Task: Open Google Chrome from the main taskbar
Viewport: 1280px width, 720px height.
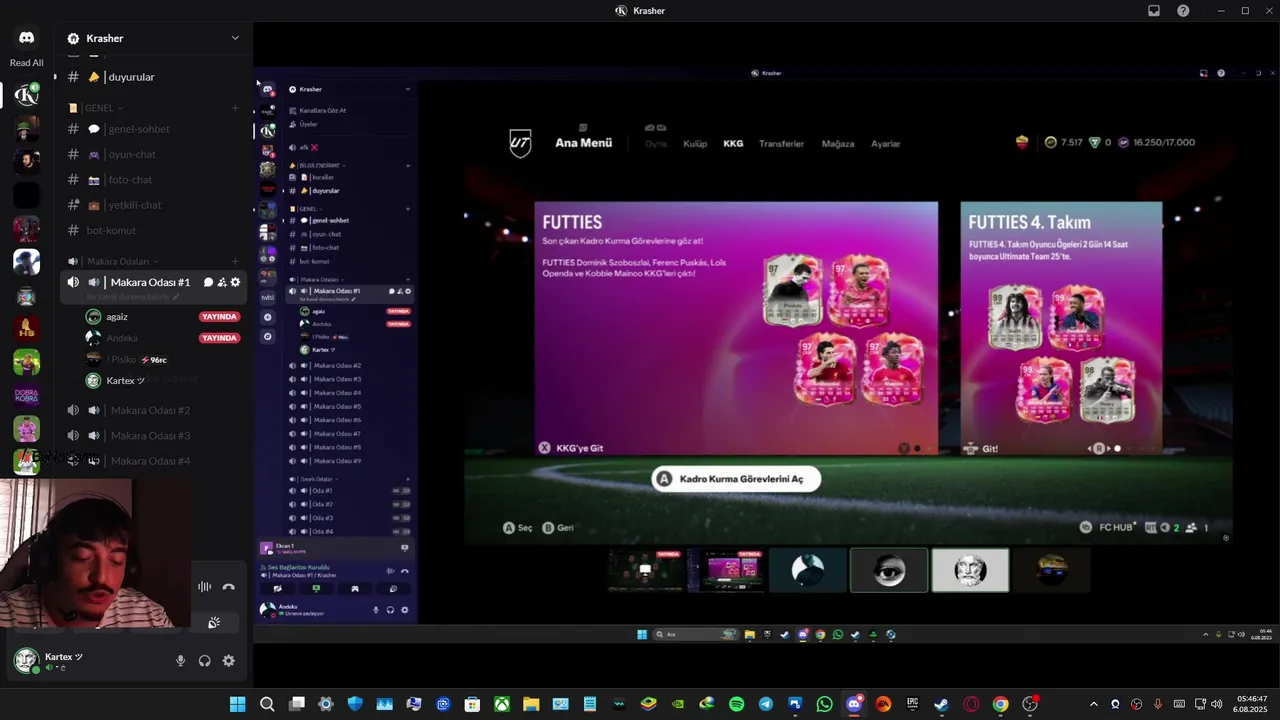Action: (1000, 704)
